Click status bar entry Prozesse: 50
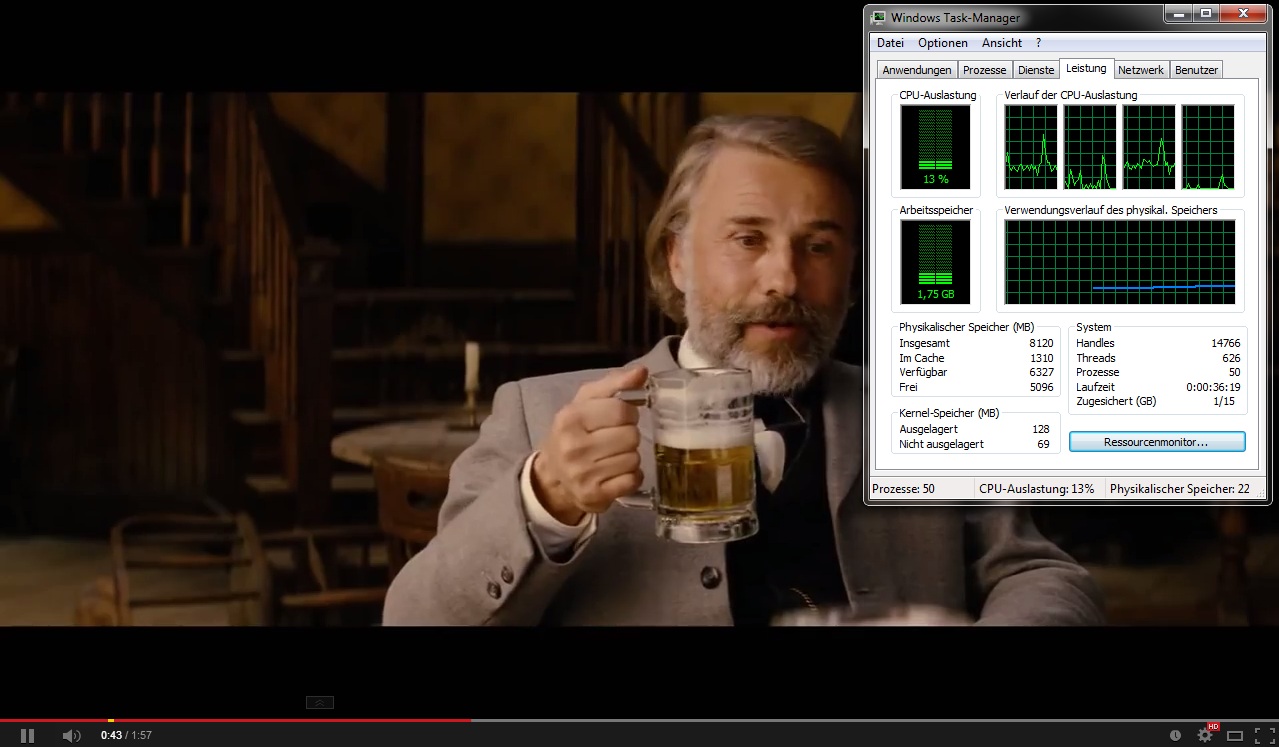Viewport: 1279px width, 747px height. click(903, 489)
